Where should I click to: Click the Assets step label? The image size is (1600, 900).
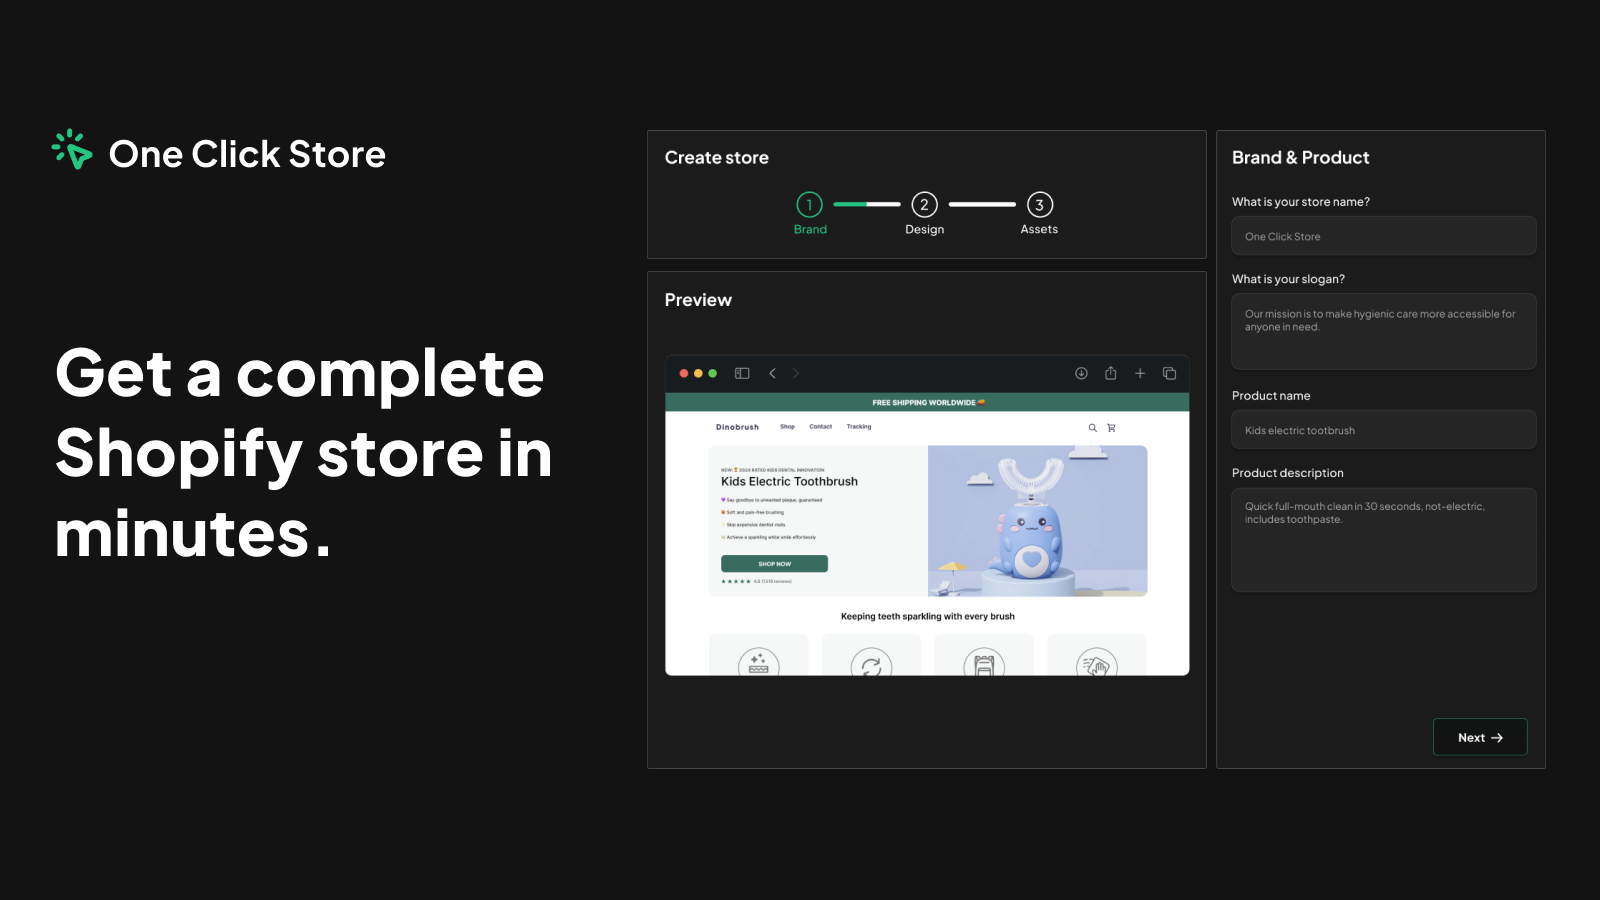(x=1039, y=229)
